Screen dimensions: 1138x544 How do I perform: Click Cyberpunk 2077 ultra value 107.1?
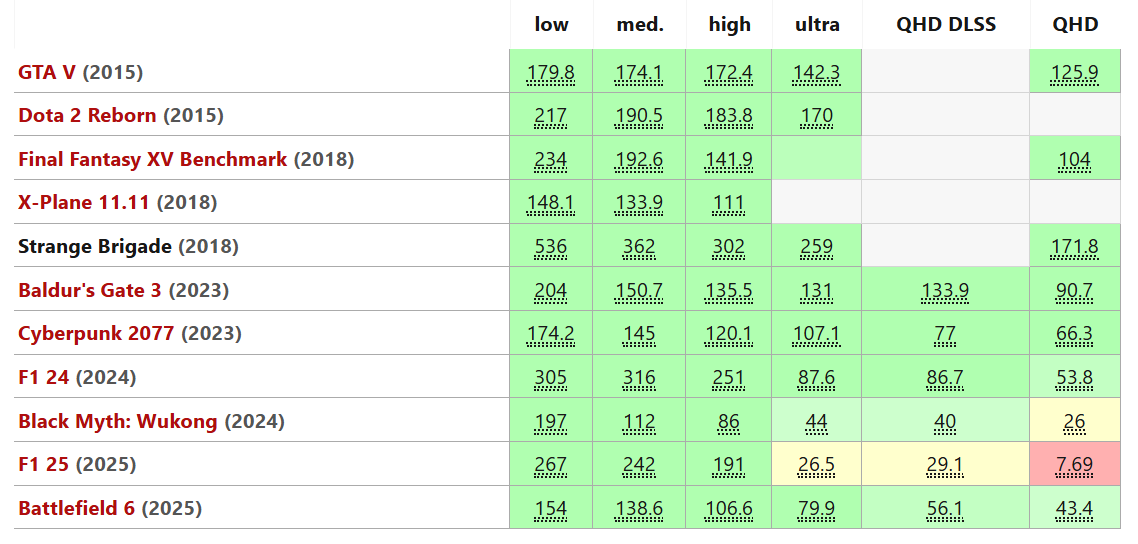click(x=817, y=334)
